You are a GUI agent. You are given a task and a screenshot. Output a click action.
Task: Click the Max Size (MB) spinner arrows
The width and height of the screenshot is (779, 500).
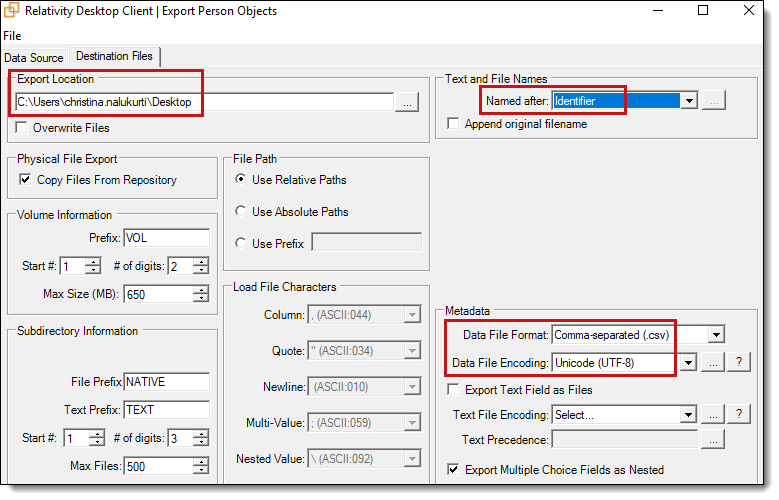[201, 294]
